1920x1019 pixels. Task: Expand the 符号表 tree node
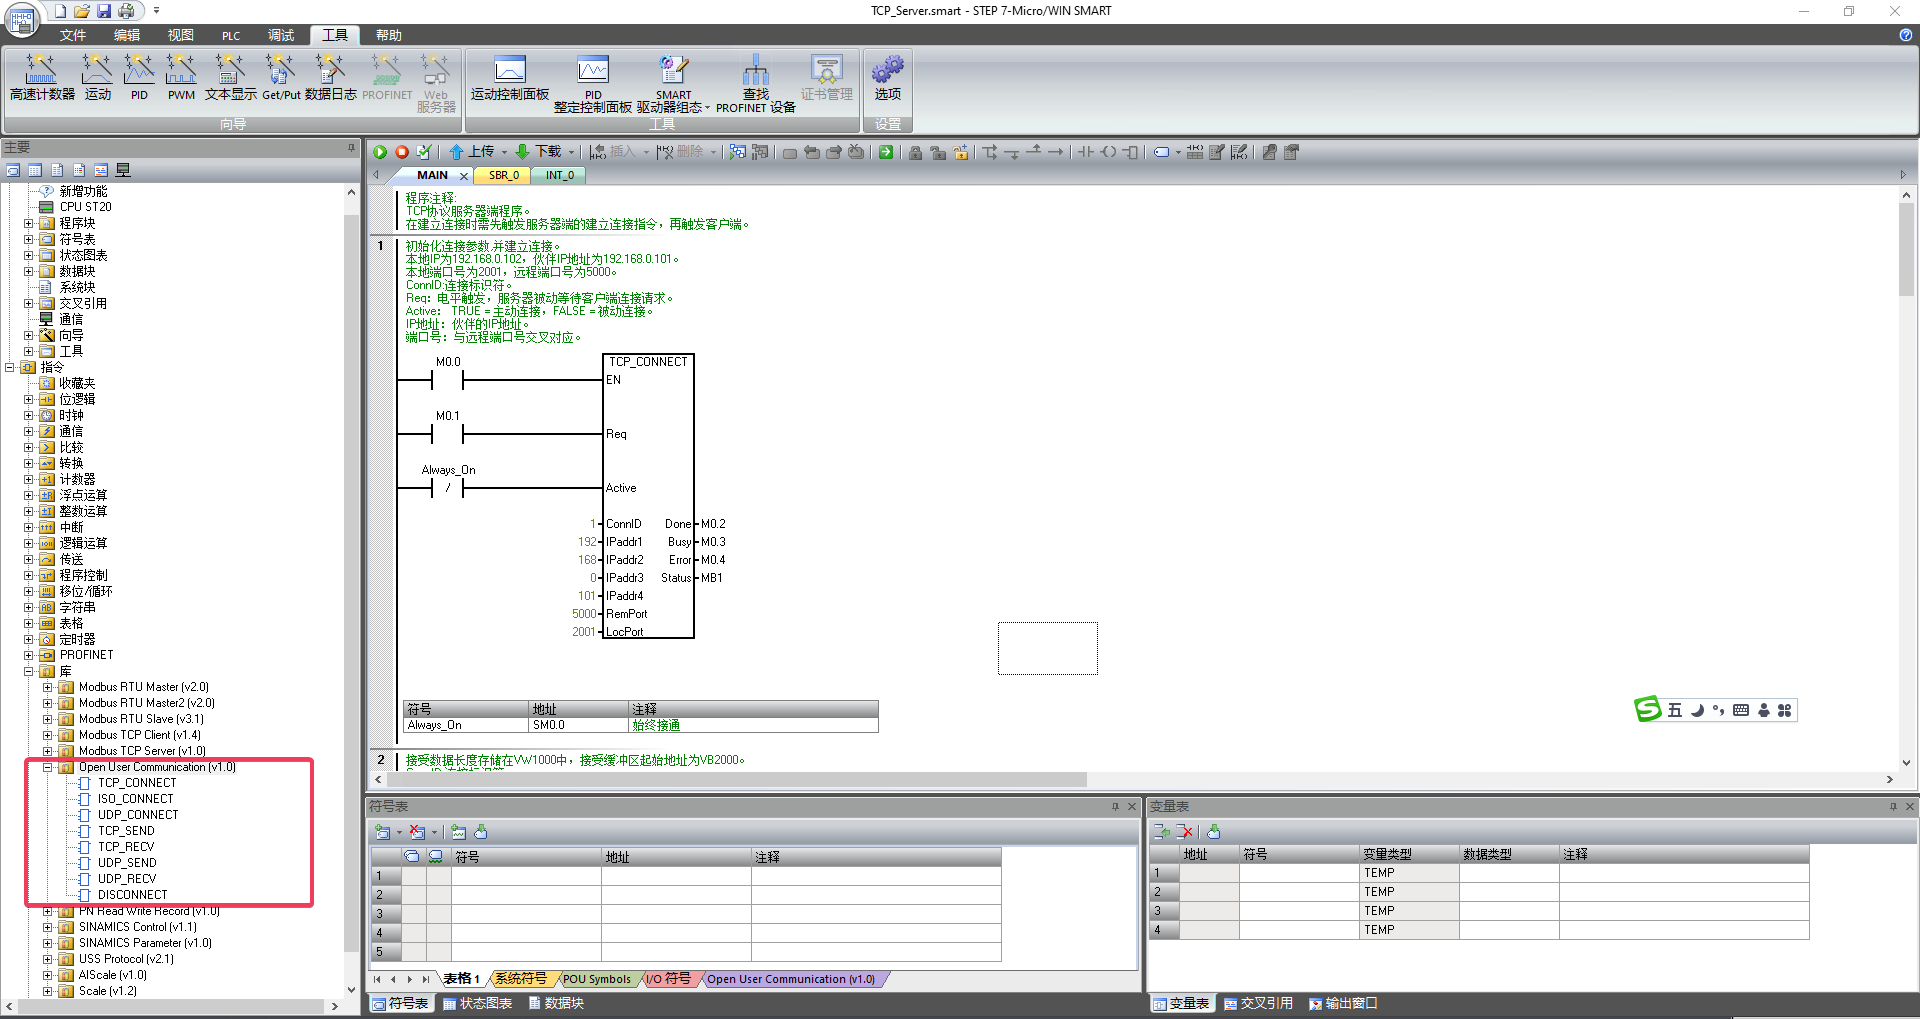click(x=29, y=239)
